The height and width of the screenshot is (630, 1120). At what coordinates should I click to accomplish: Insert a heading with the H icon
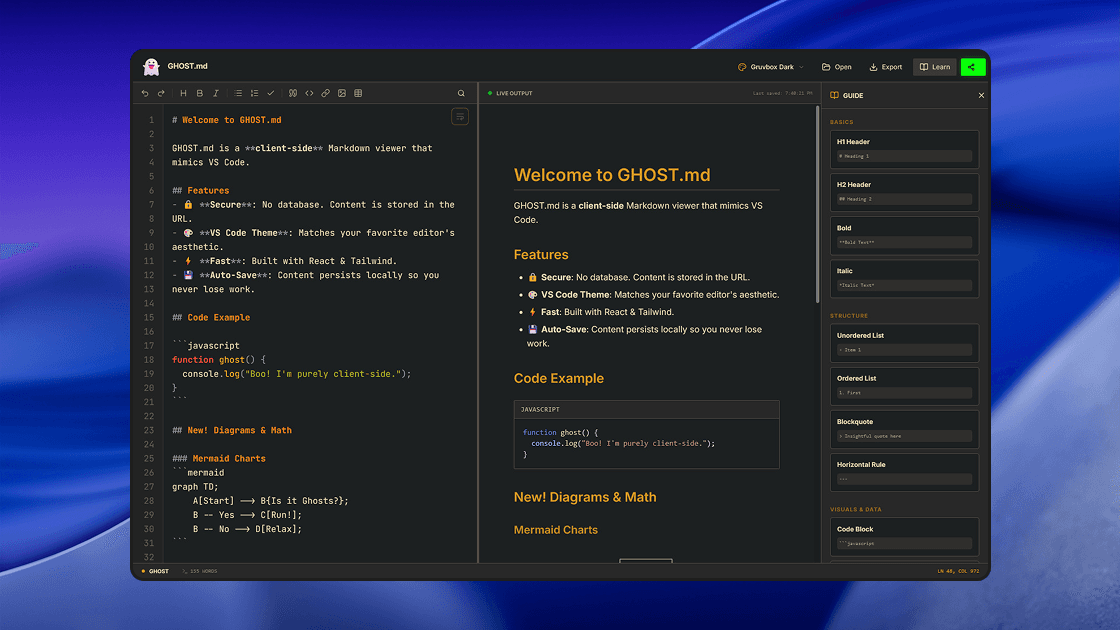pyautogui.click(x=184, y=94)
